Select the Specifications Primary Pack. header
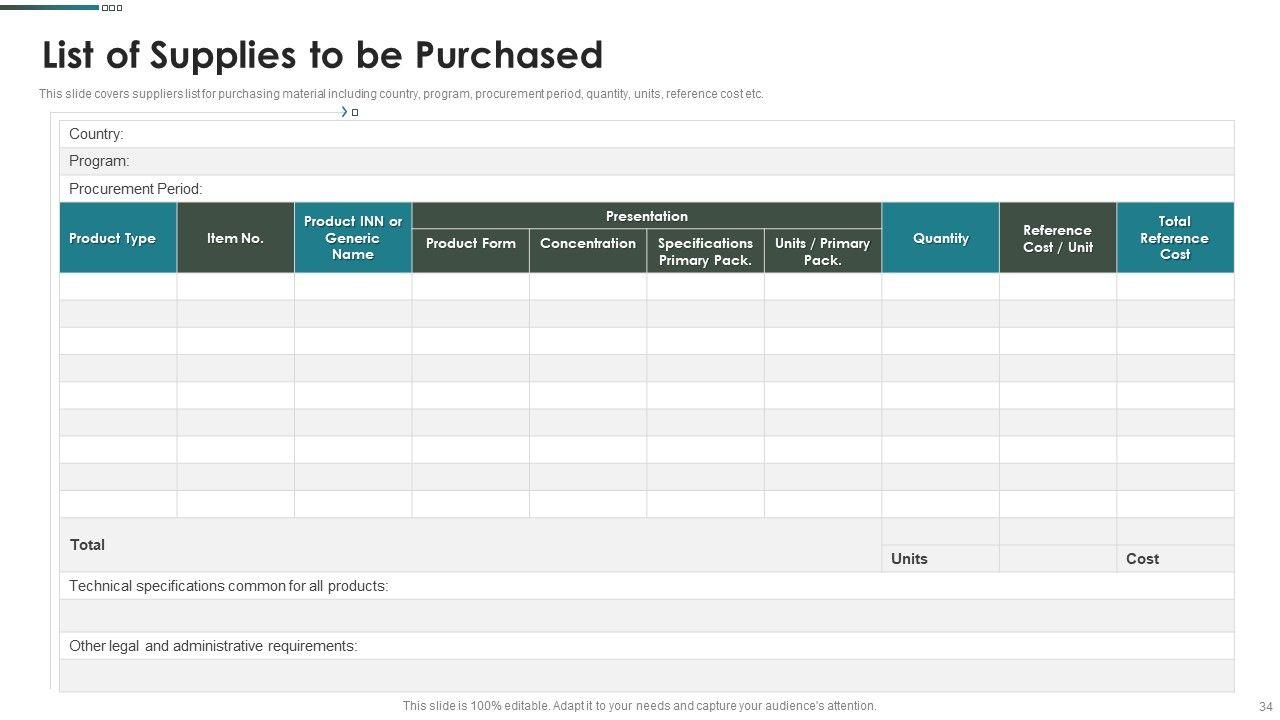This screenshot has width=1280, height=720. pyautogui.click(x=705, y=252)
